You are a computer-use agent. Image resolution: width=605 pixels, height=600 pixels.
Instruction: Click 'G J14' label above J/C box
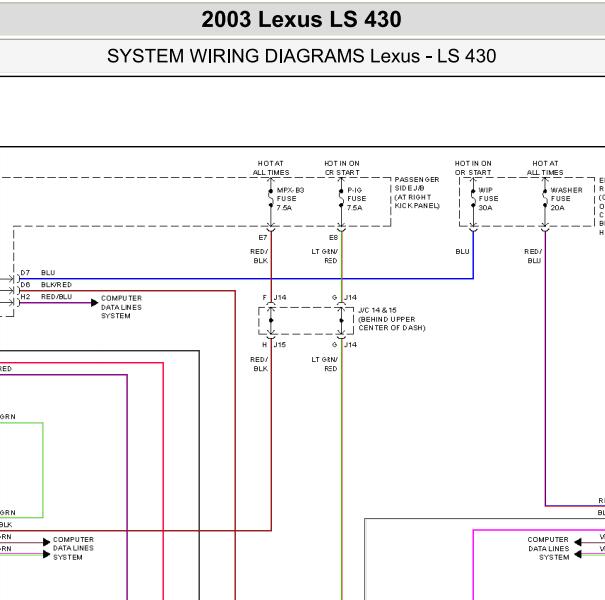click(x=345, y=297)
